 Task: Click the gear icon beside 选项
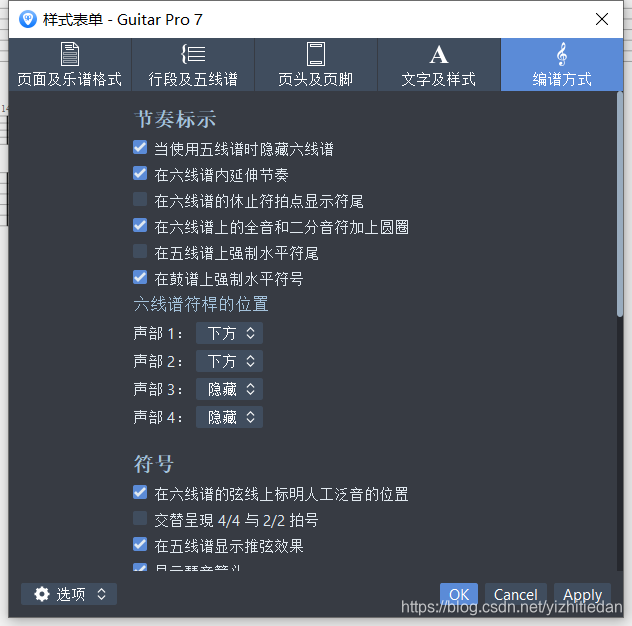tap(42, 594)
